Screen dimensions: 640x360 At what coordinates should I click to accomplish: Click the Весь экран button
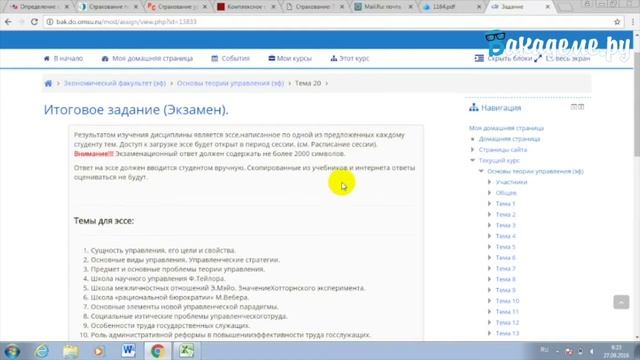pos(562,58)
